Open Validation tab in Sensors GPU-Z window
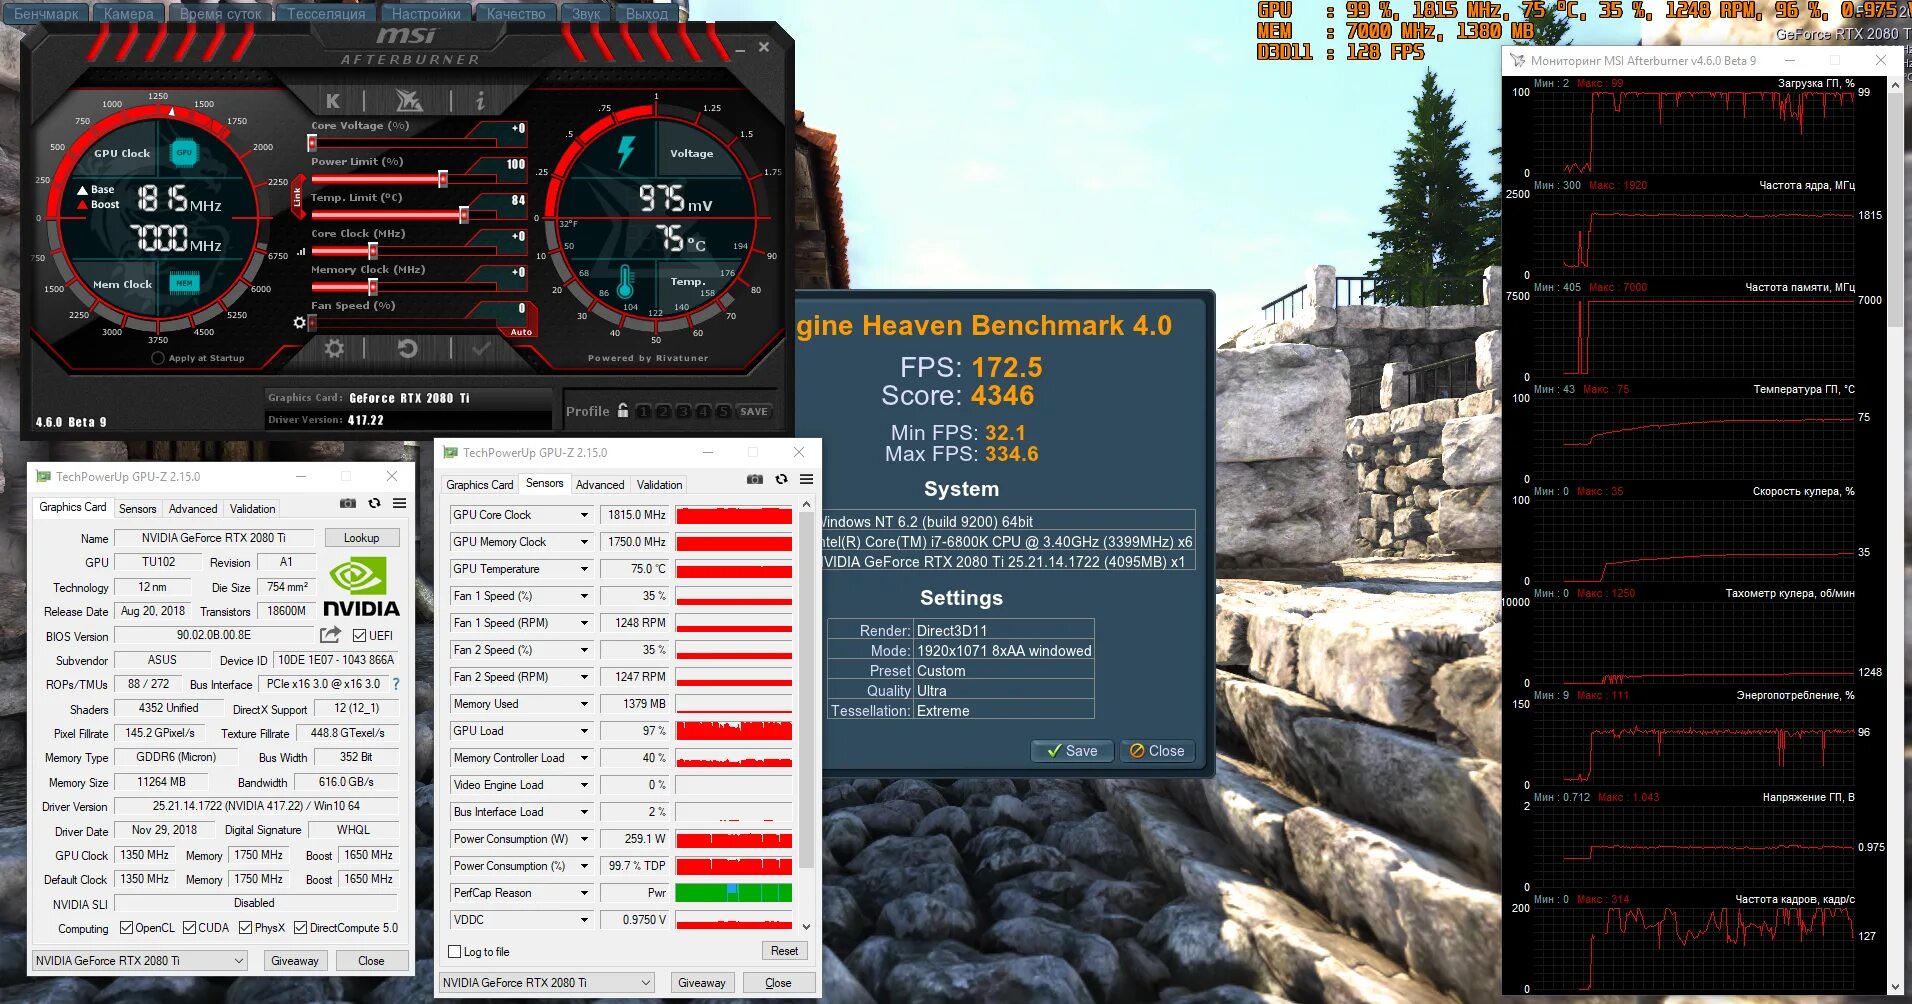1912x1004 pixels. pos(660,485)
